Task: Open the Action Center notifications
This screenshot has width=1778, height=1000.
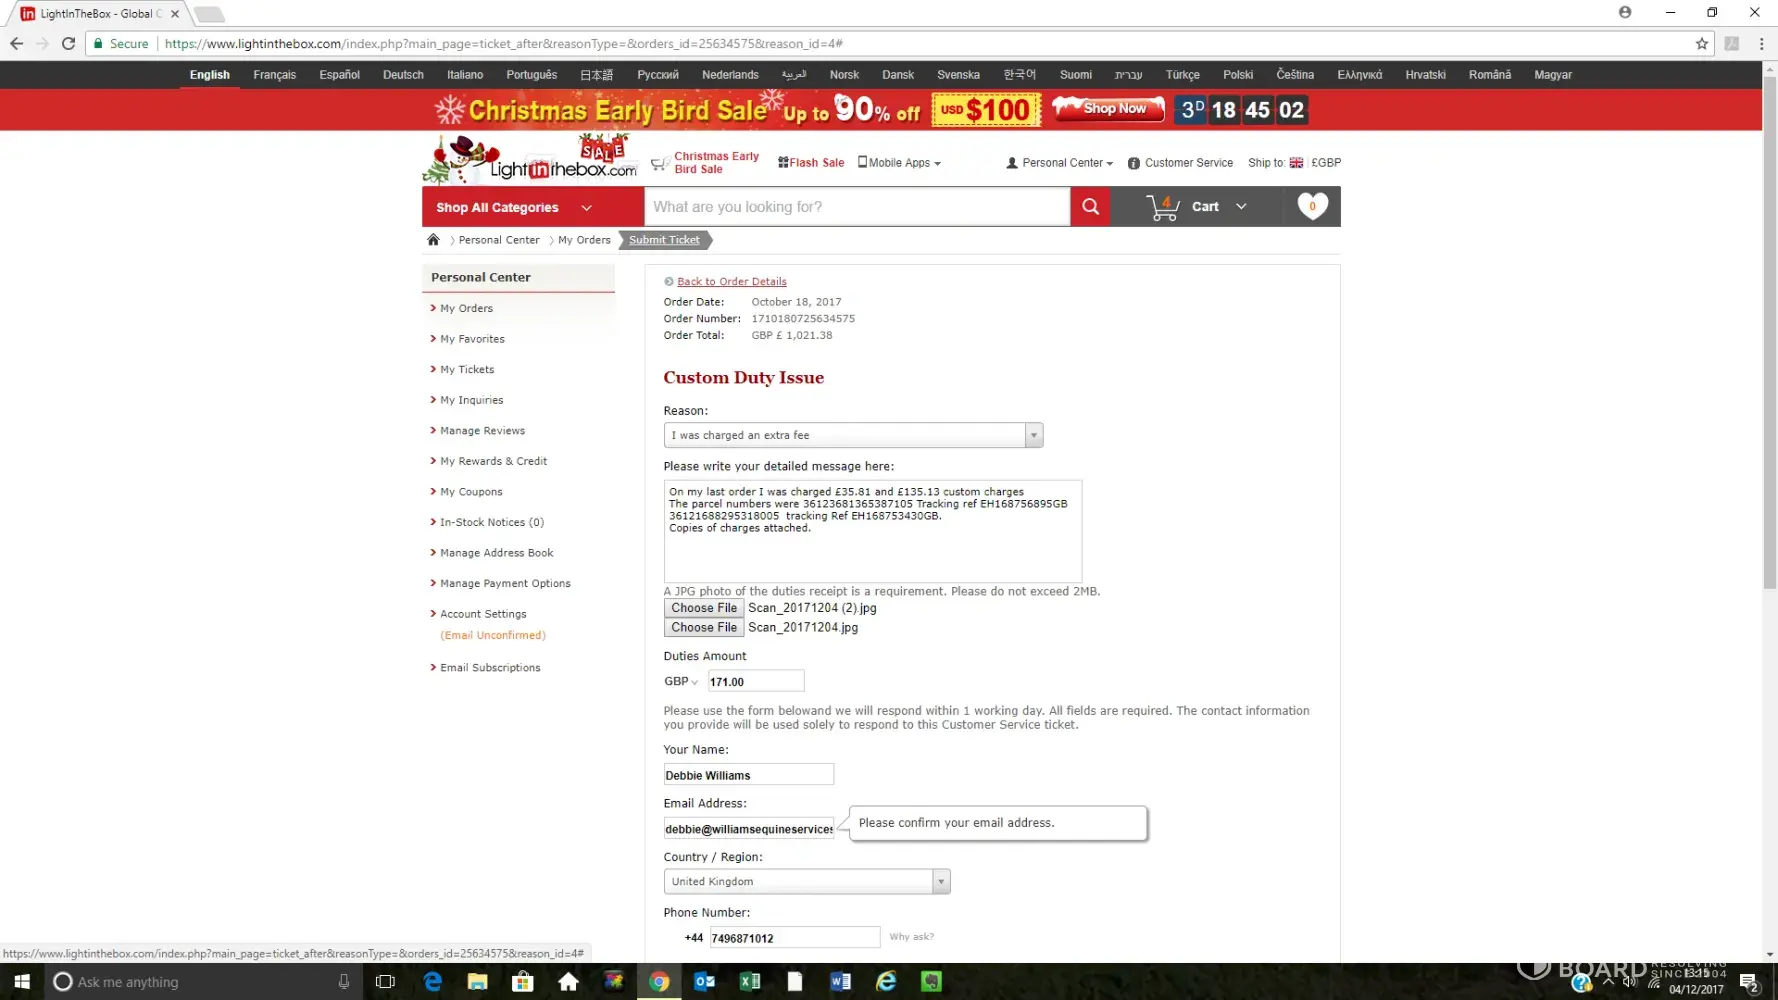Action: pyautogui.click(x=1749, y=982)
